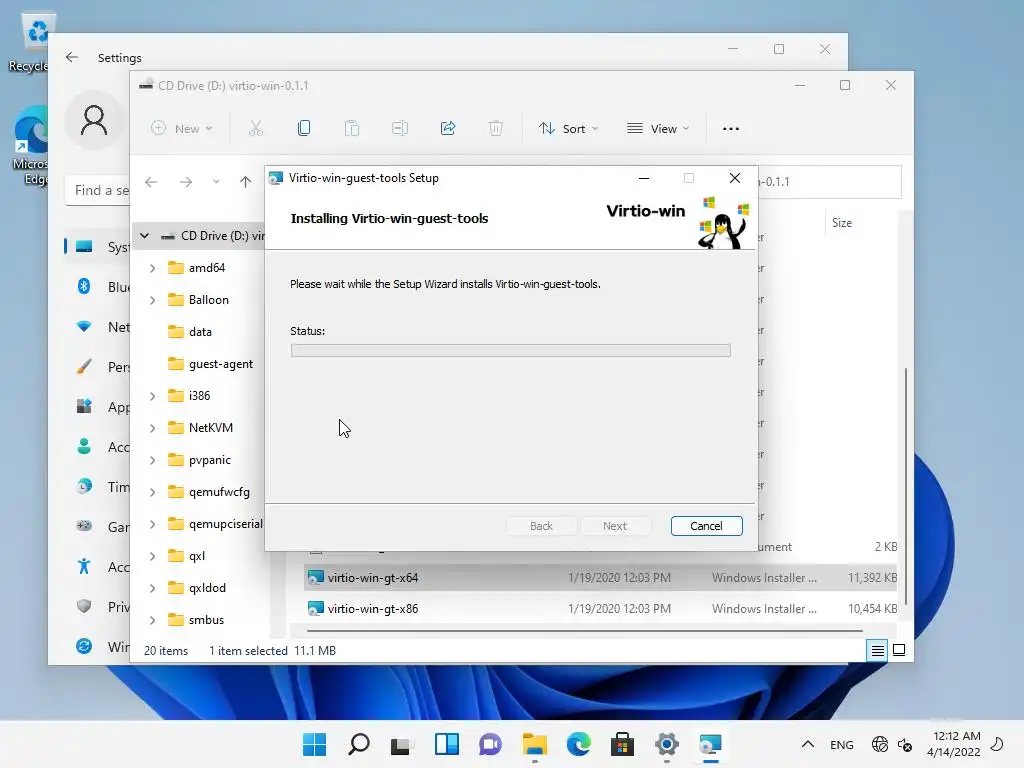Screen dimensions: 1024x768
Task: Open clock showing 12:12 AM in taskbar
Action: (953, 744)
